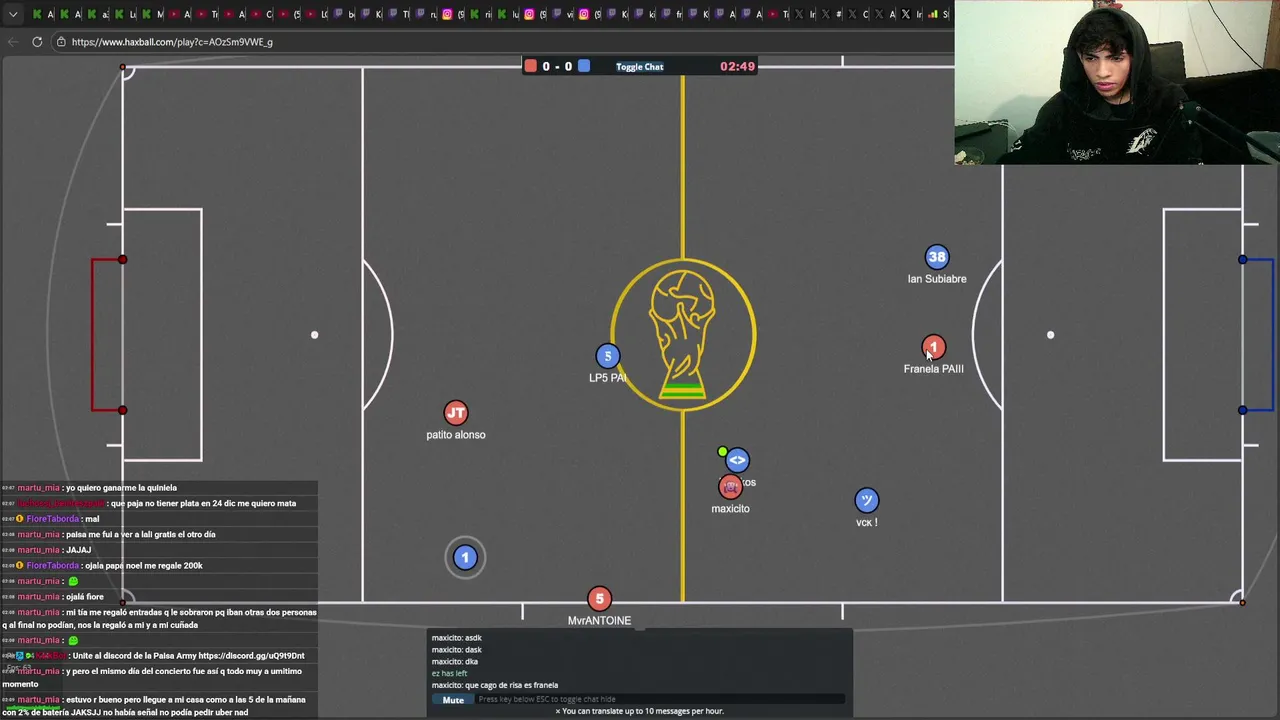Click red JT player disc
The height and width of the screenshot is (720, 1280).
(x=455, y=412)
